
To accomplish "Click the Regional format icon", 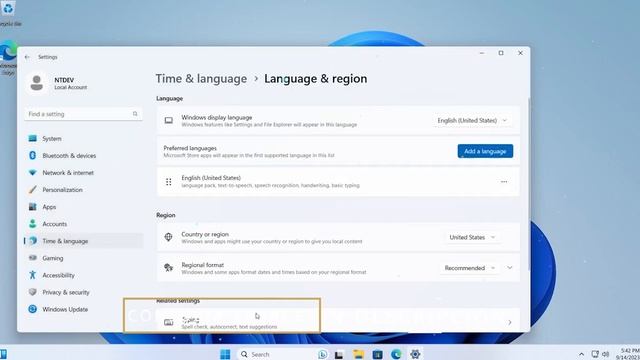I will 168,268.
